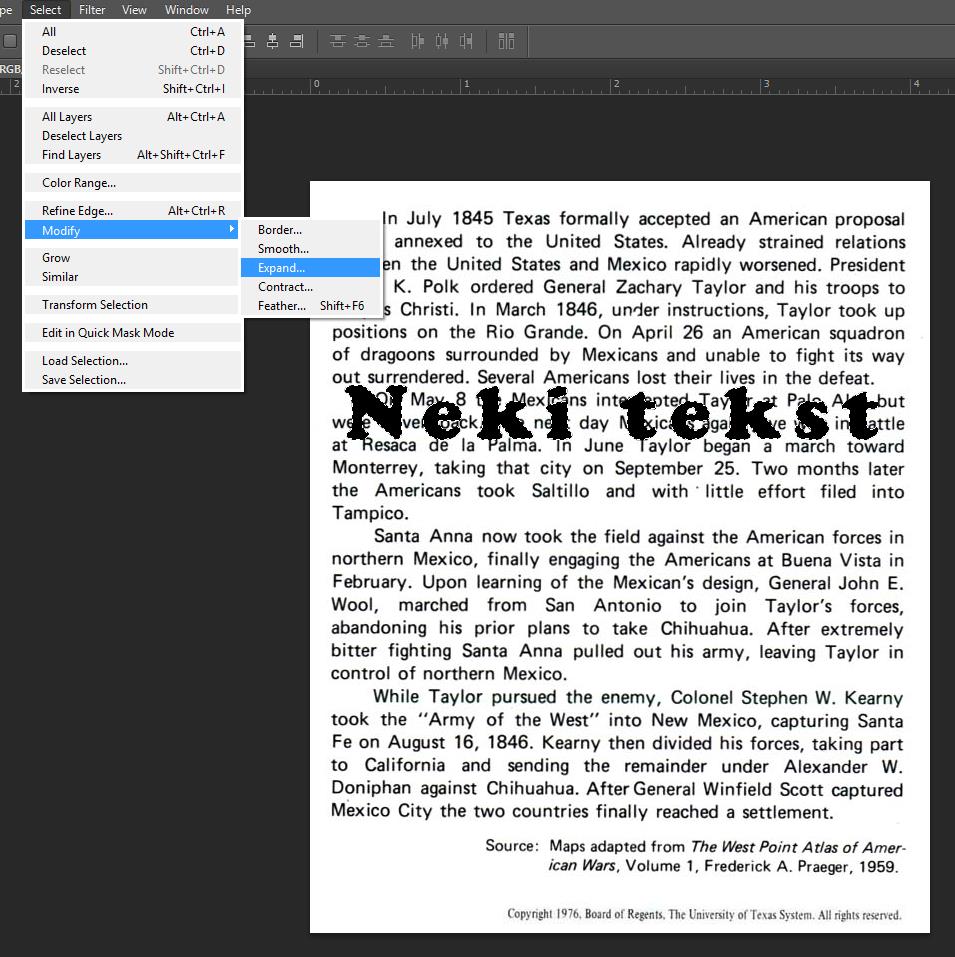955x957 pixels.
Task: Open Color Range dialog from menu
Action: tap(133, 182)
